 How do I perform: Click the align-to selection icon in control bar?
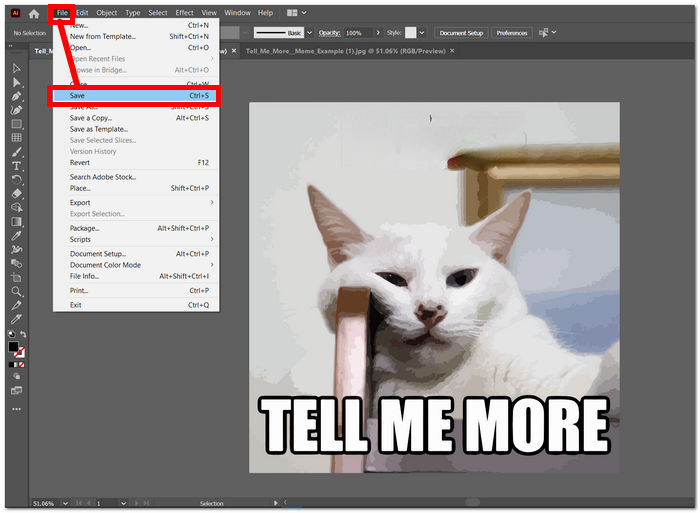pyautogui.click(x=543, y=33)
